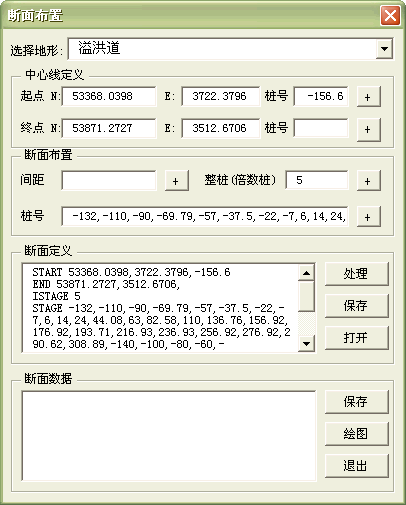Click 保存 button in 断面数据 group
The image size is (406, 505).
356,402
